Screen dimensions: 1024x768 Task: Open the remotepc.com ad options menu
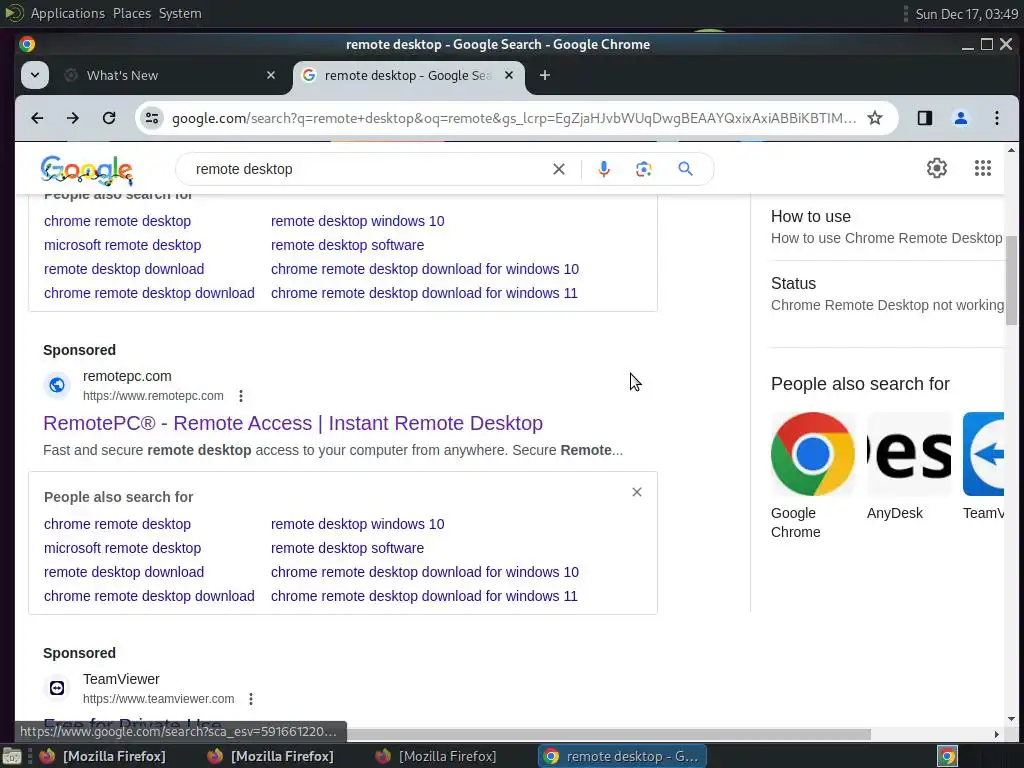click(x=241, y=396)
